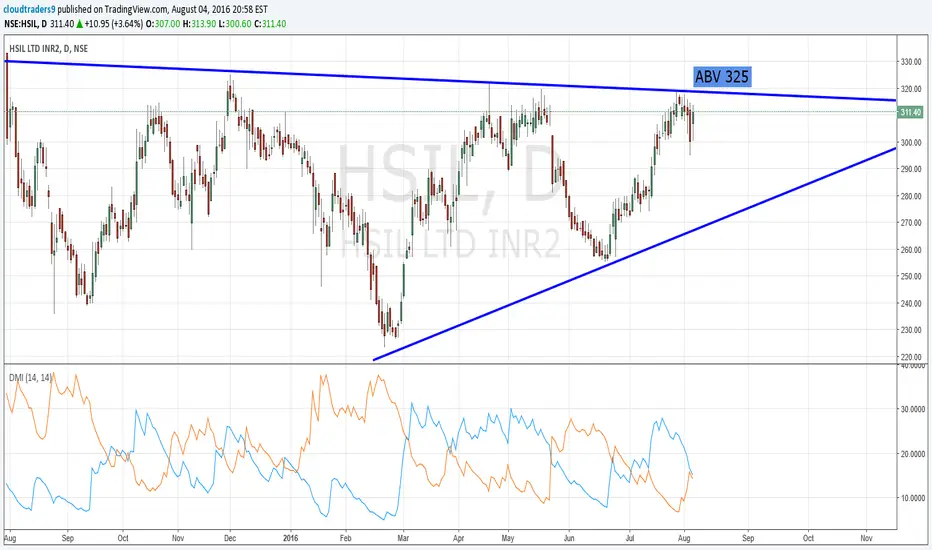932x550 pixels.
Task: Click the 280.00 price axis label
Action: (911, 196)
